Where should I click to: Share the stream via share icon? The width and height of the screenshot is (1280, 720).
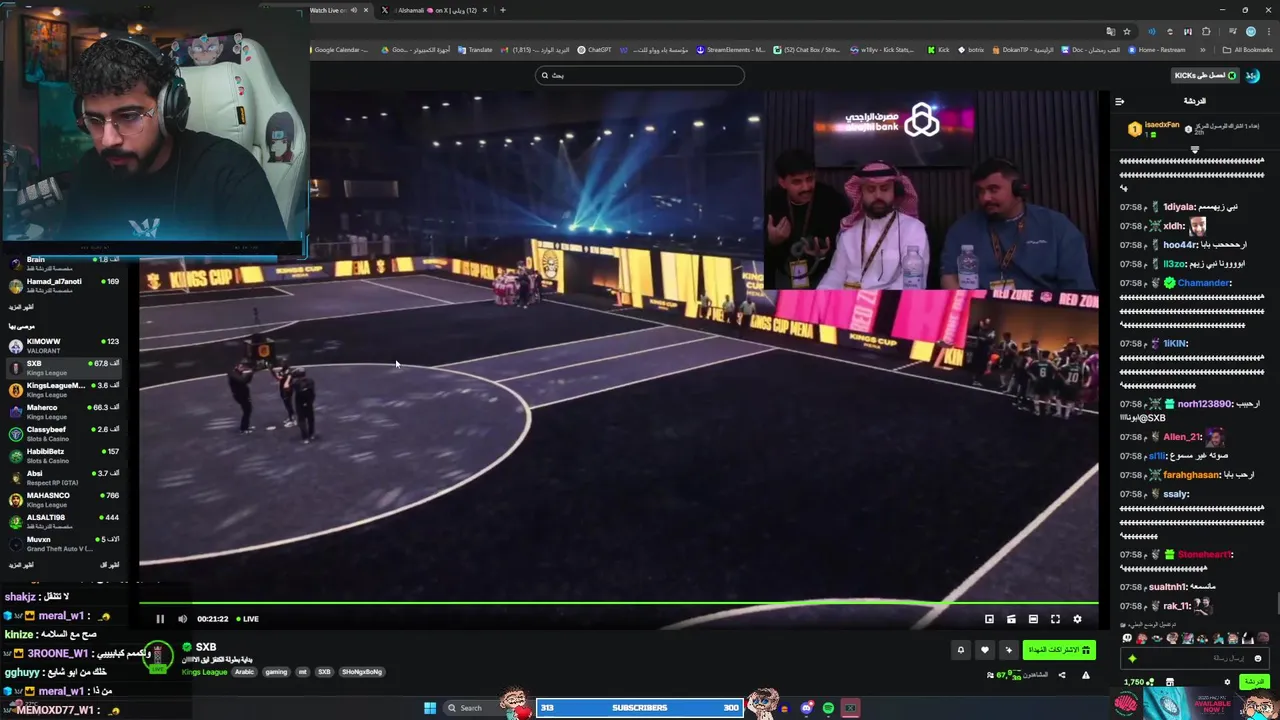pos(1062,675)
